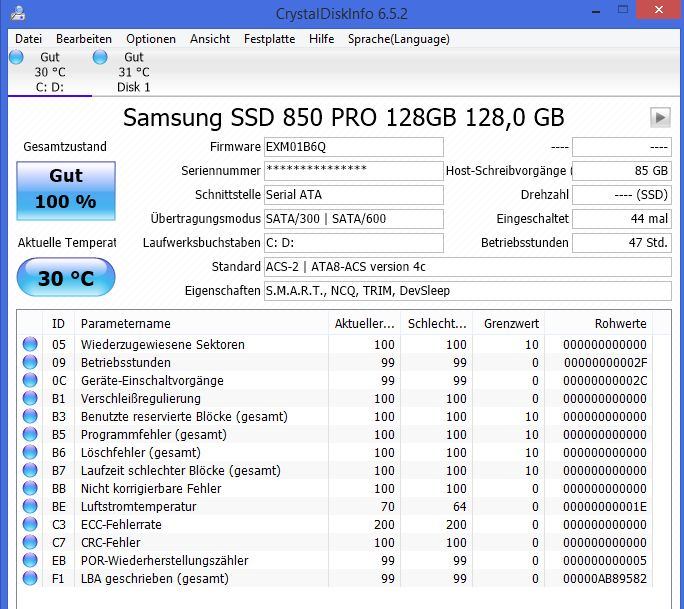Click status orb of Programmfehler row
684x609 pixels.
[30, 434]
